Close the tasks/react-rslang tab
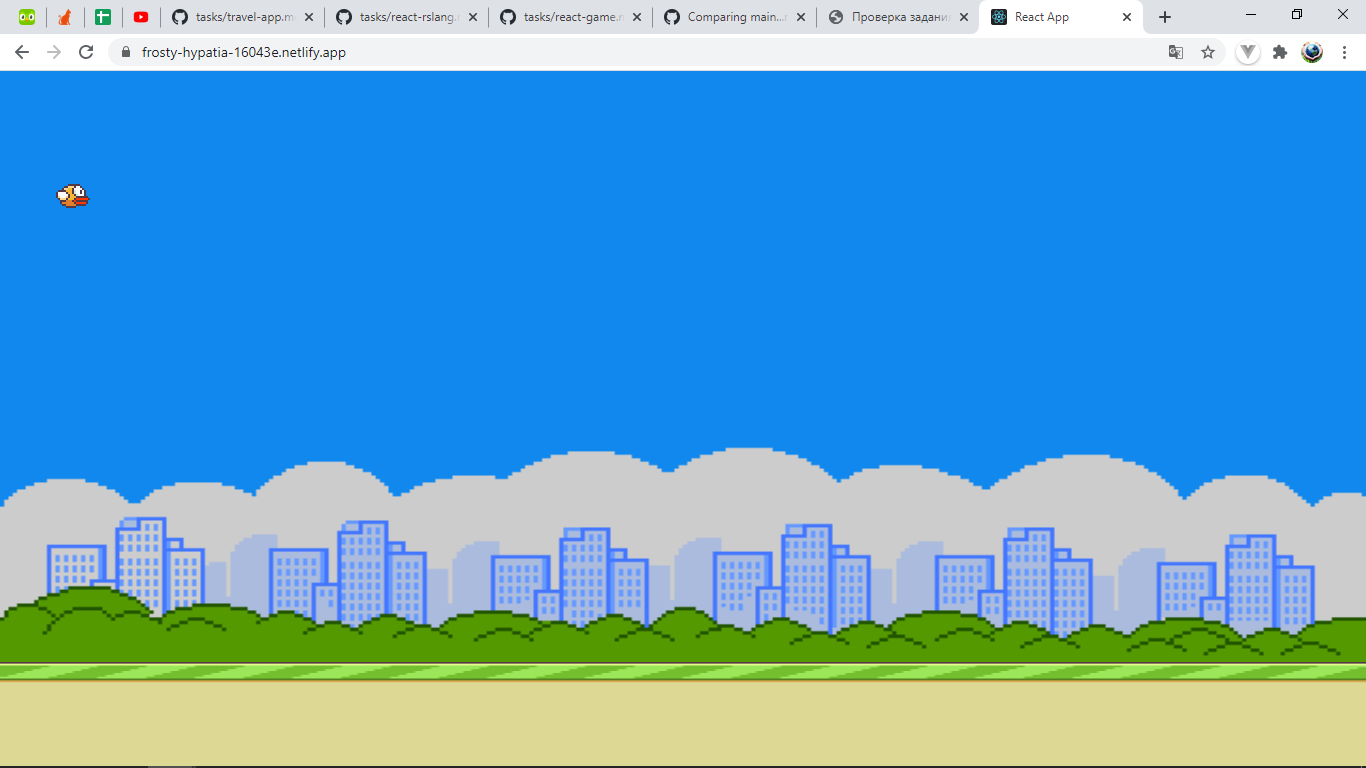The width and height of the screenshot is (1366, 768). pyautogui.click(x=472, y=17)
